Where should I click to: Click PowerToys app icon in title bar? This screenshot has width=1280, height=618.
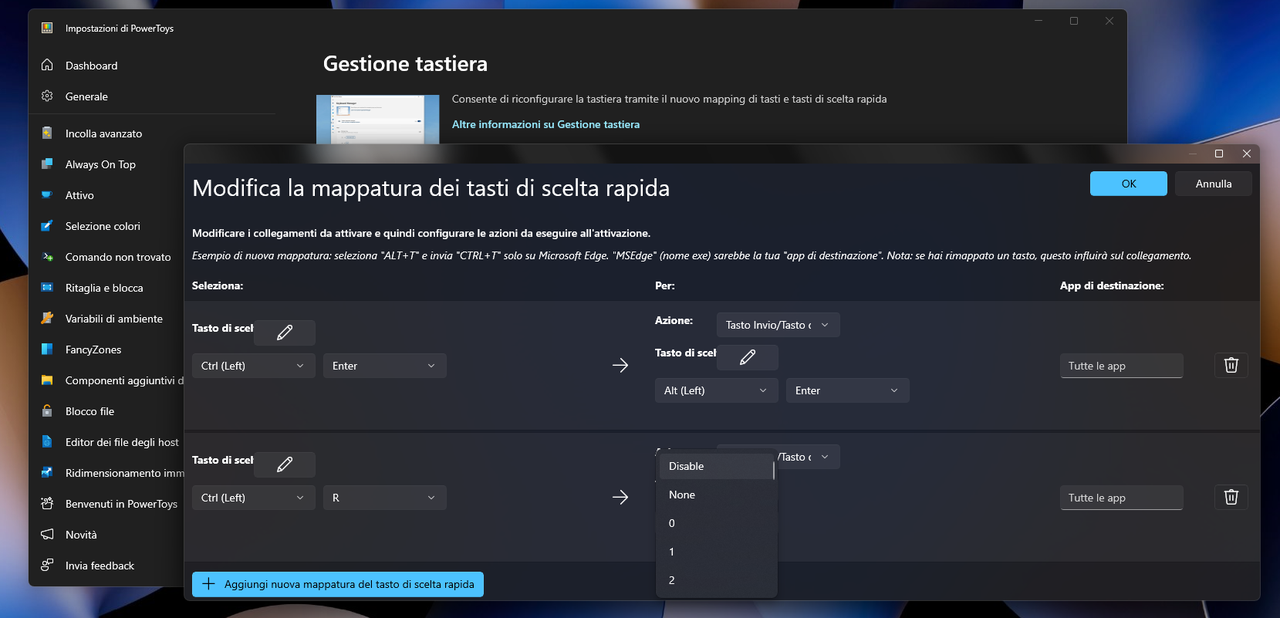(x=47, y=28)
